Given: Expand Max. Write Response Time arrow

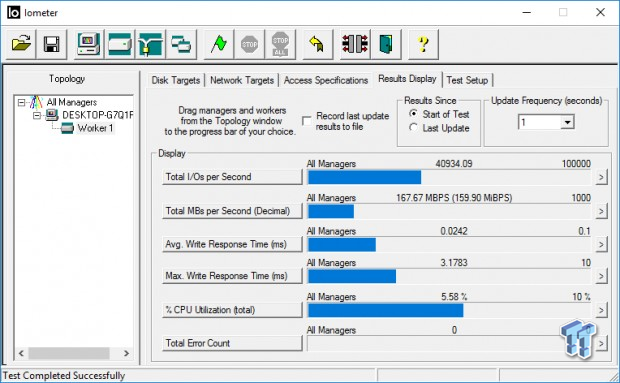Looking at the screenshot, I should (x=601, y=276).
